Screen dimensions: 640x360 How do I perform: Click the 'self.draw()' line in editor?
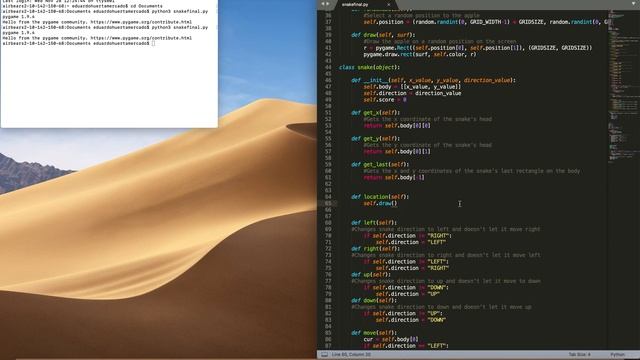(x=380, y=203)
